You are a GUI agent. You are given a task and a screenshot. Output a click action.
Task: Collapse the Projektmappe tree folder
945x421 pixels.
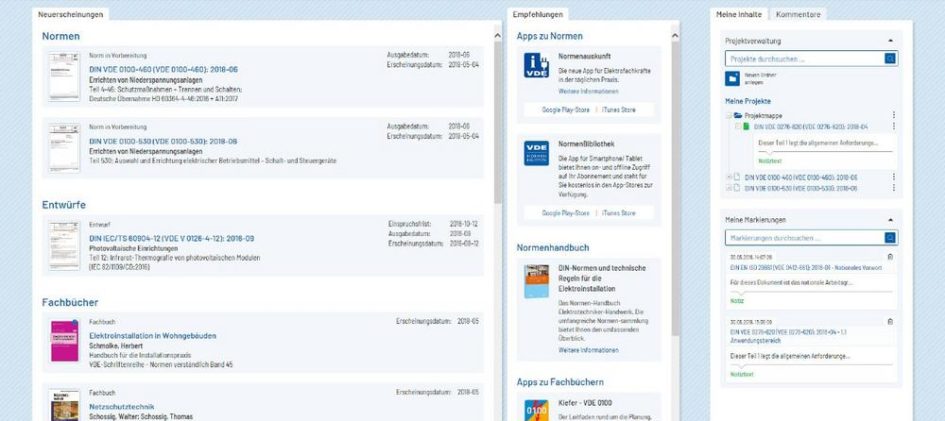pos(729,116)
